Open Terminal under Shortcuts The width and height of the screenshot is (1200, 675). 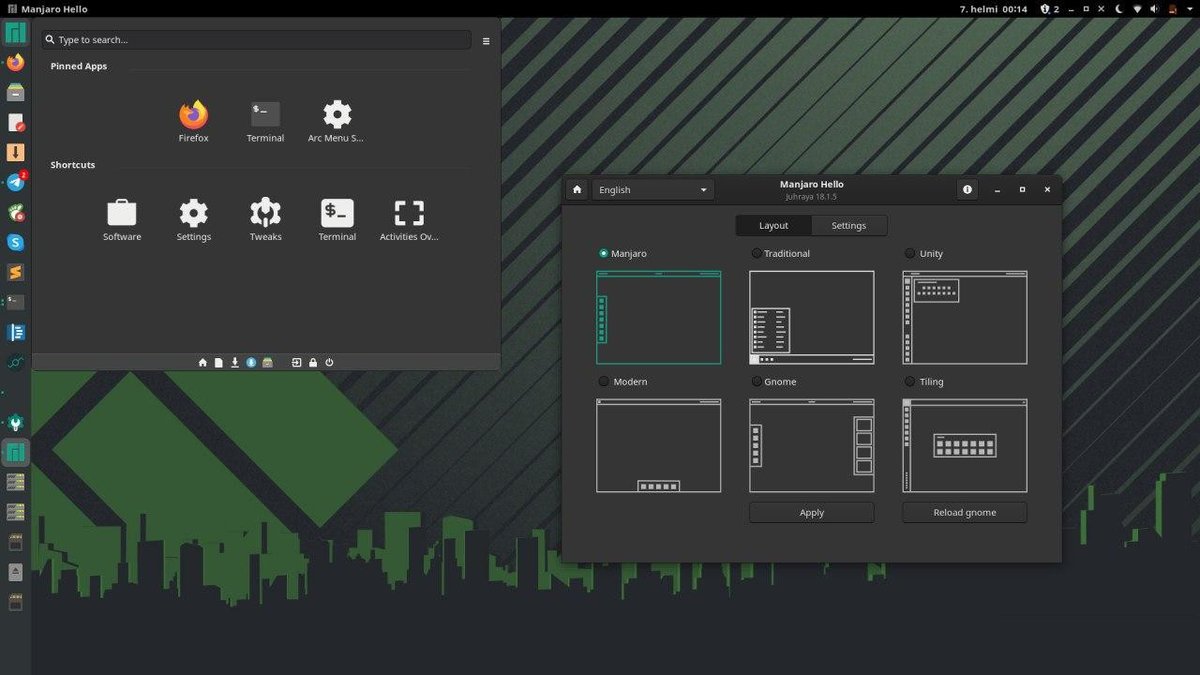tap(337, 220)
